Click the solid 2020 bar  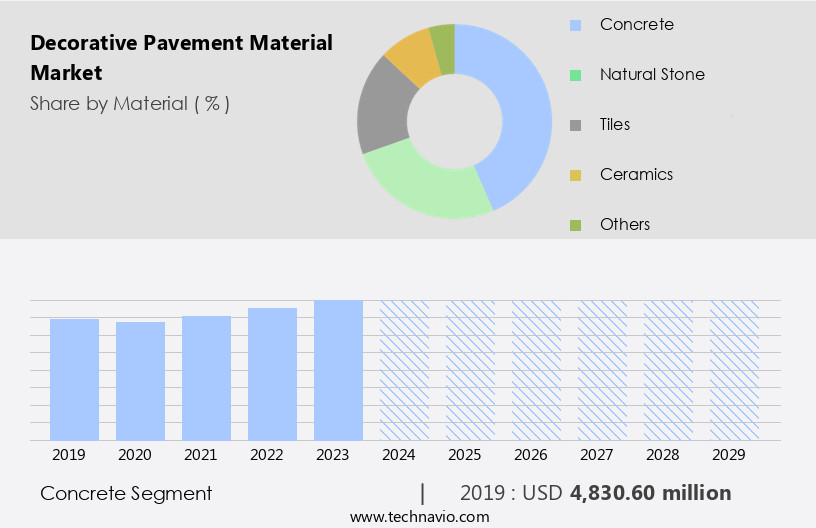(141, 380)
